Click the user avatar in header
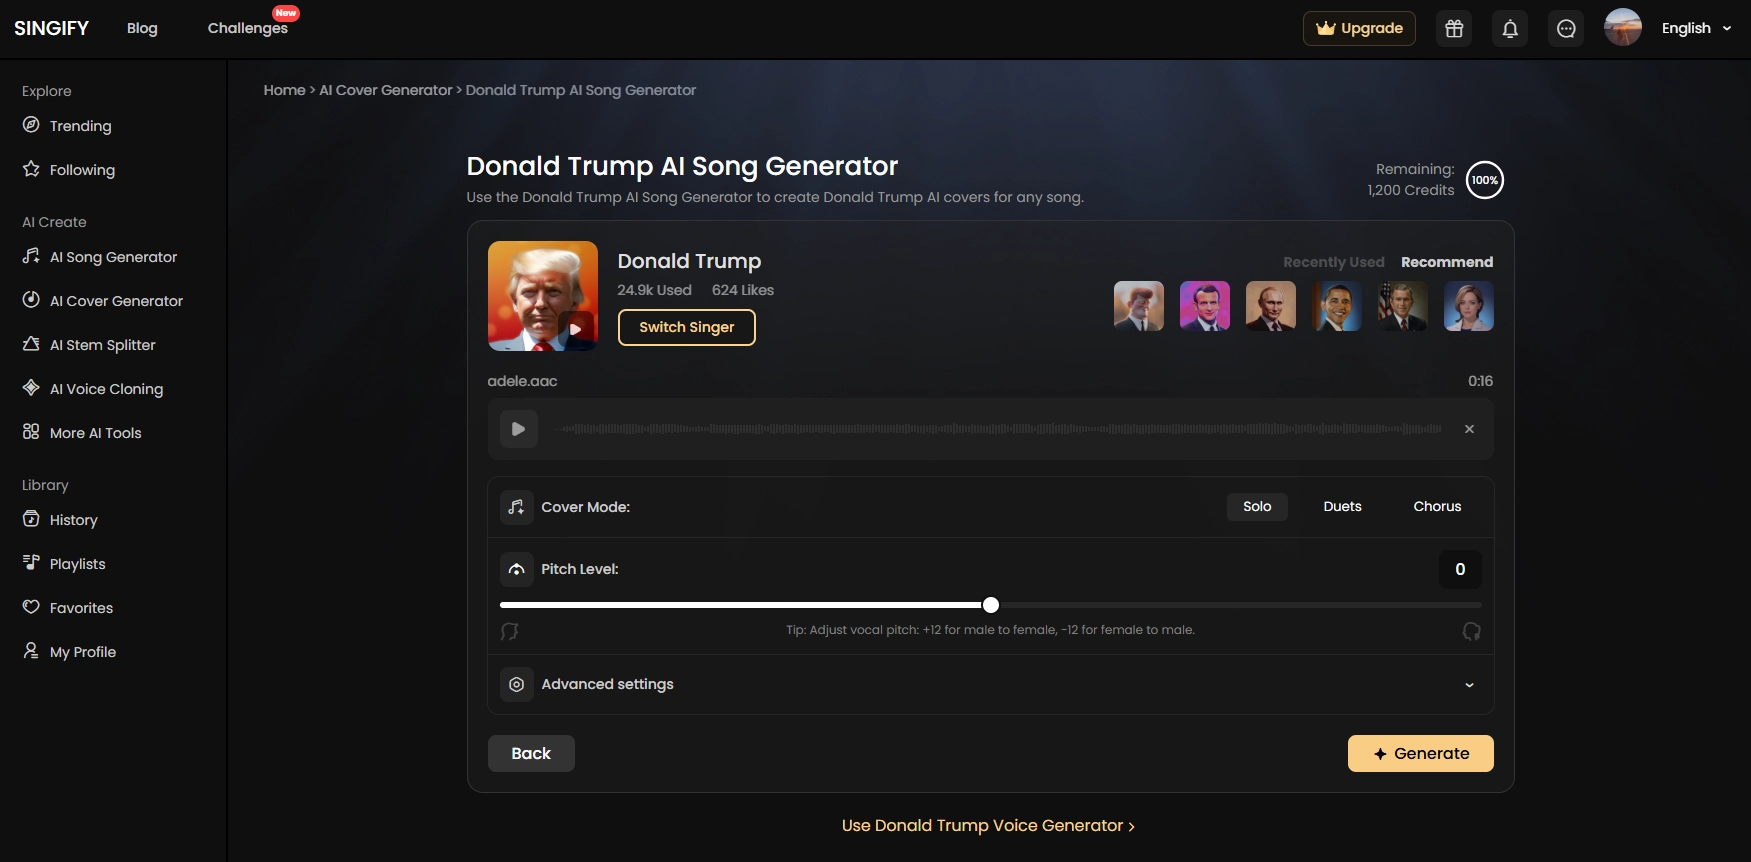The image size is (1751, 862). pyautogui.click(x=1623, y=28)
